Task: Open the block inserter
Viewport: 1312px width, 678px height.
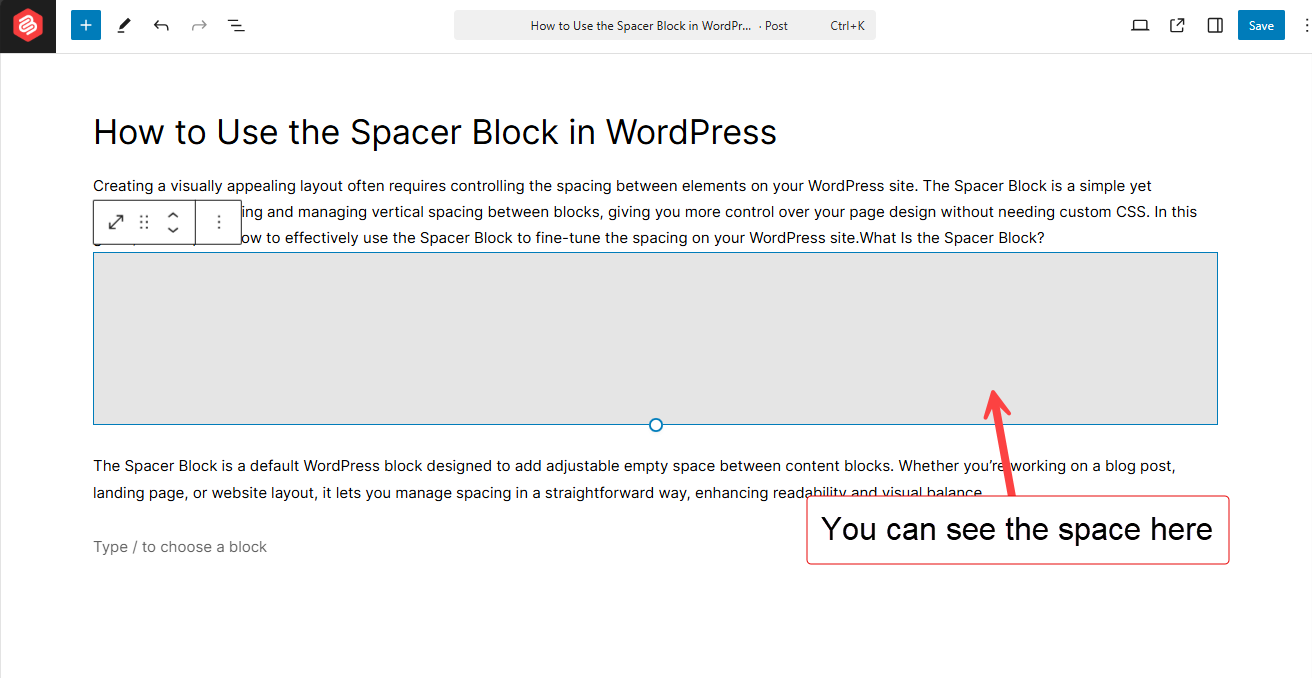Action: [x=85, y=24]
